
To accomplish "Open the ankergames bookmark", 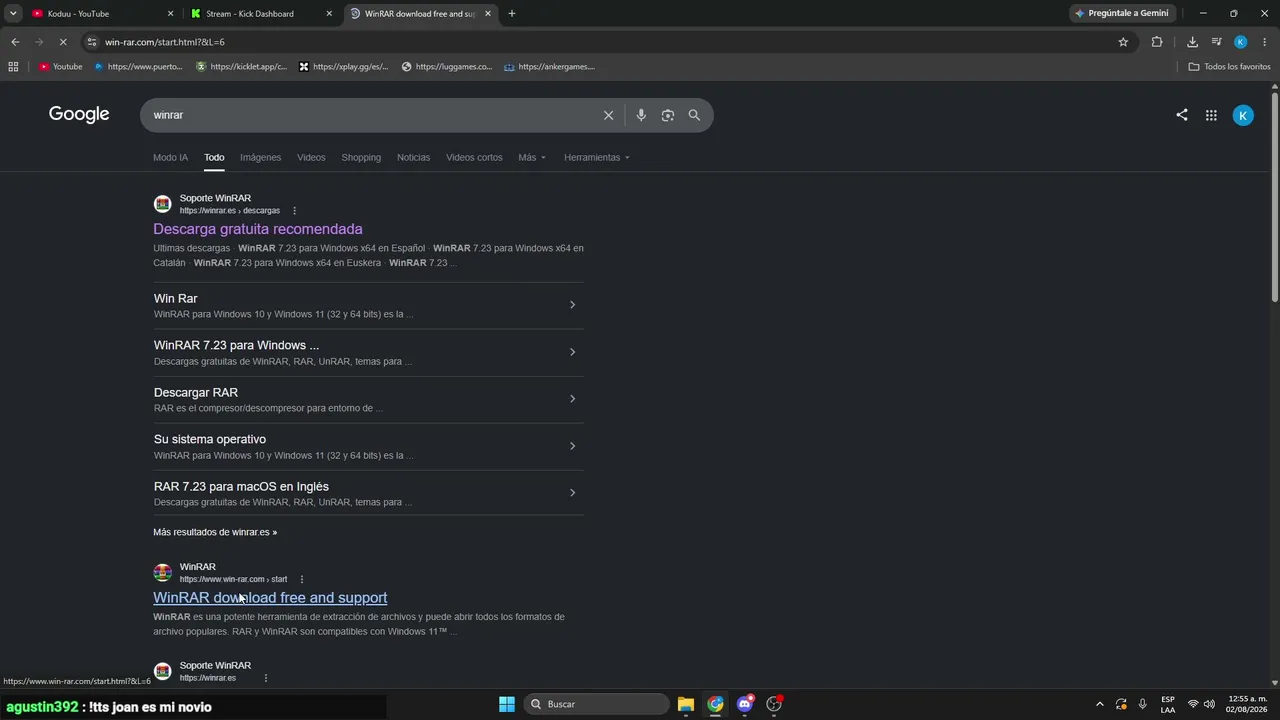I will (550, 67).
